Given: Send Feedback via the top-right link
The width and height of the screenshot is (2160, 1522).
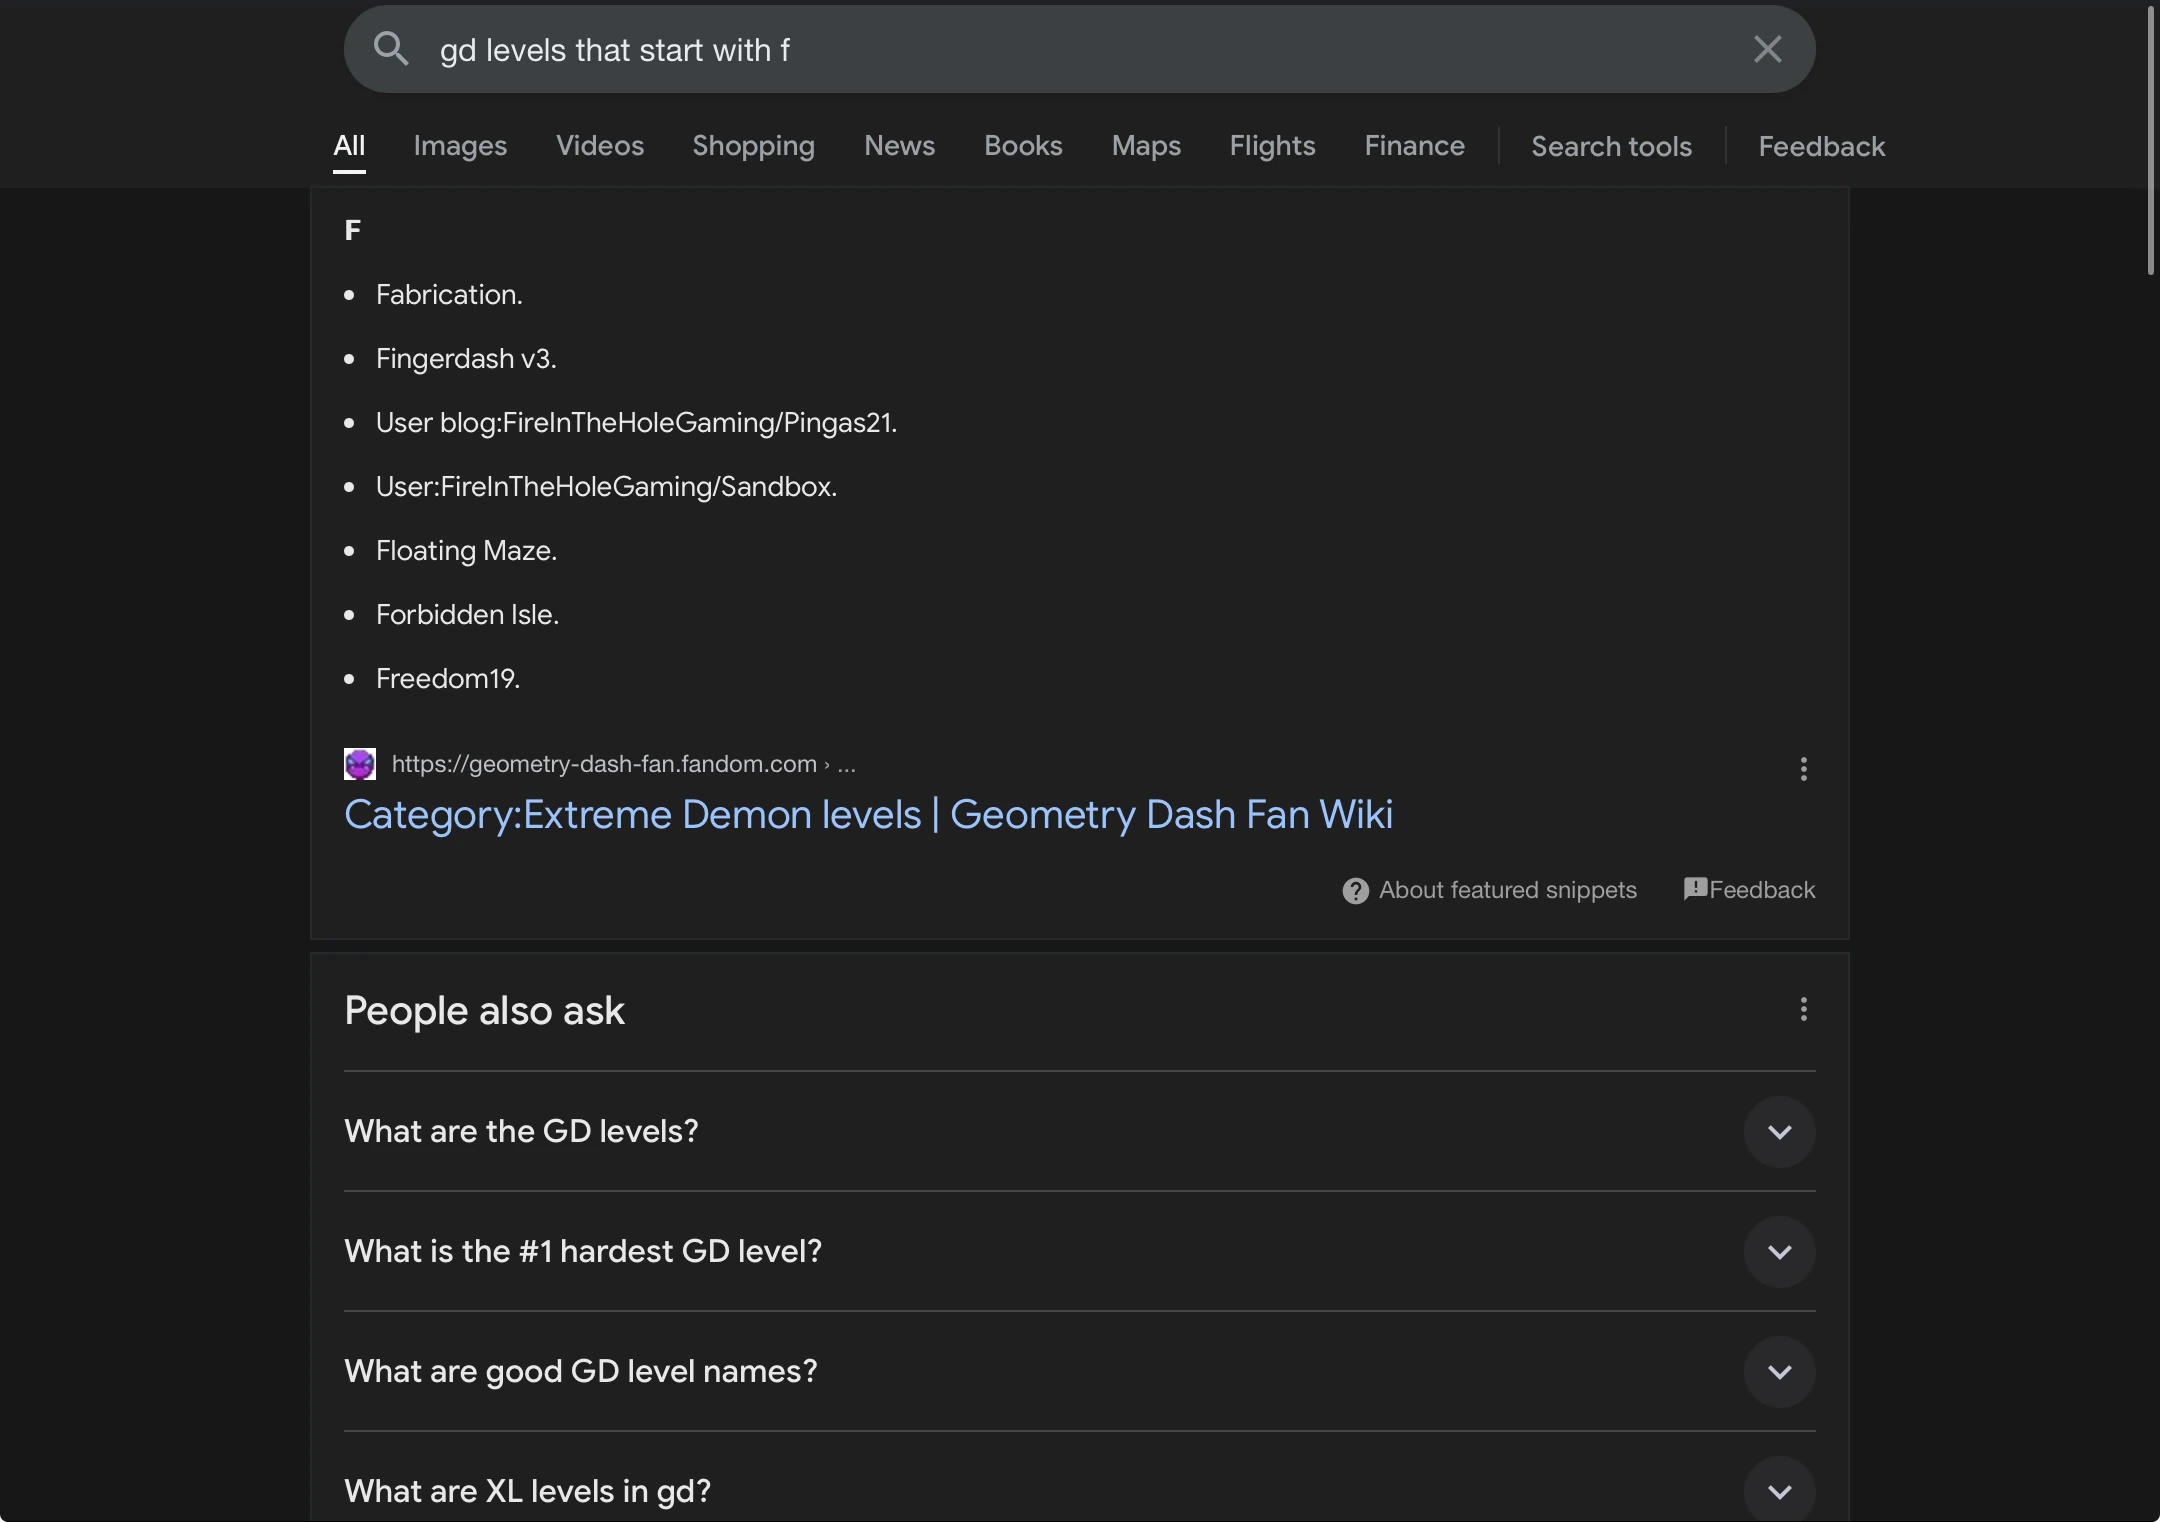Looking at the screenshot, I should pyautogui.click(x=1820, y=146).
